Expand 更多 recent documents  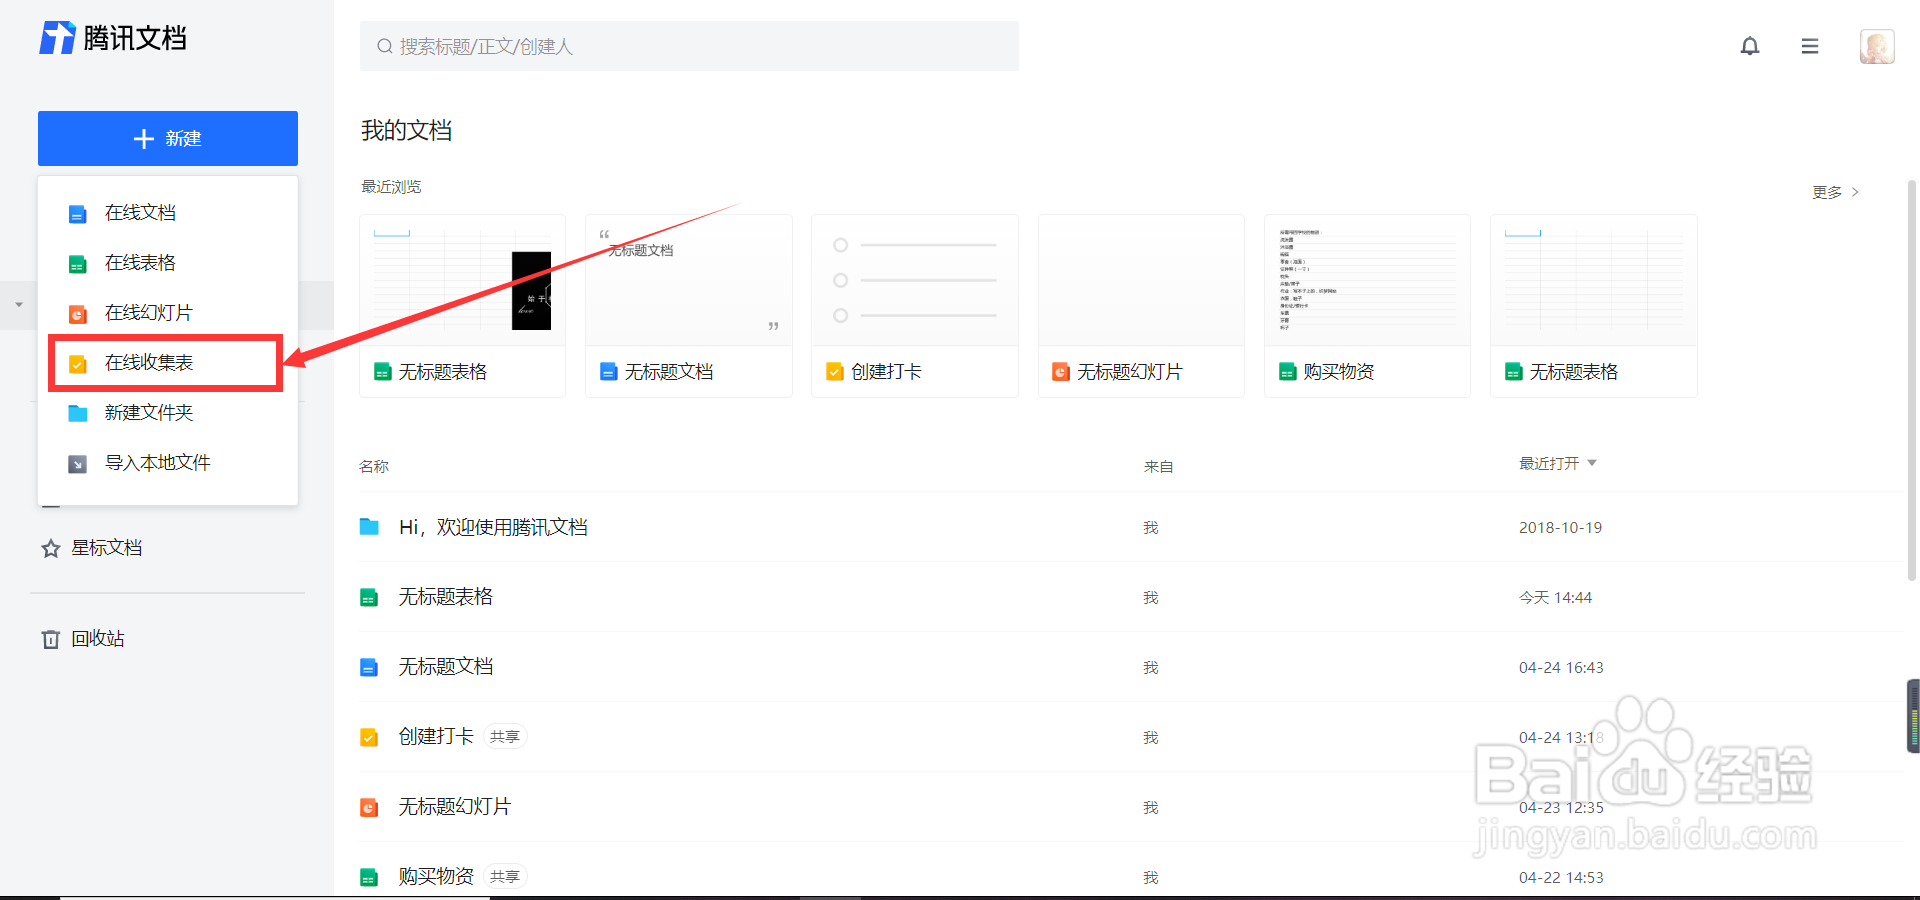pyautogui.click(x=1836, y=192)
